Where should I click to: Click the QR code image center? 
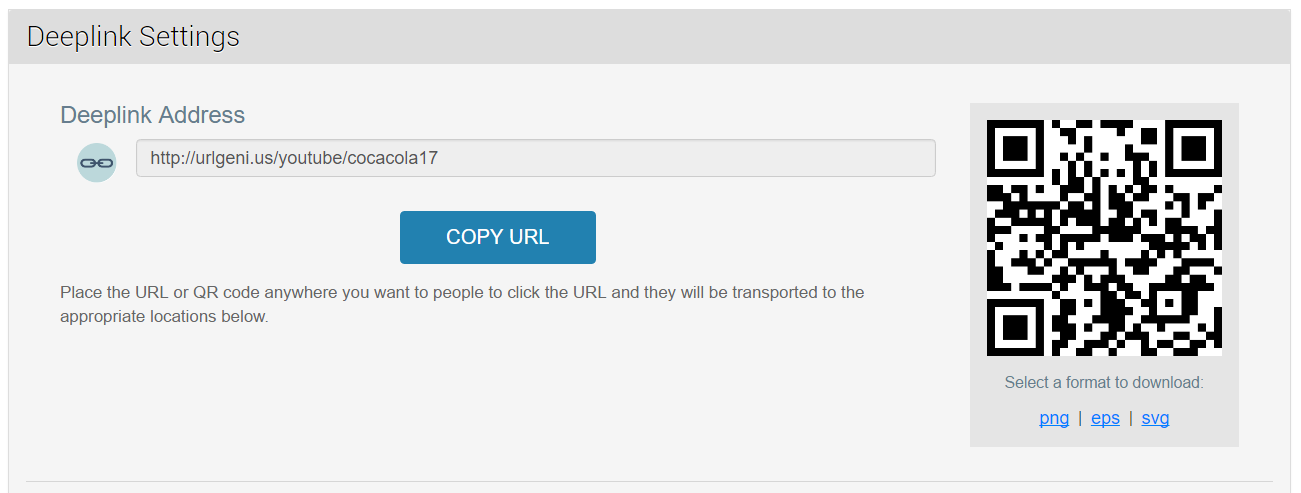[x=1104, y=238]
